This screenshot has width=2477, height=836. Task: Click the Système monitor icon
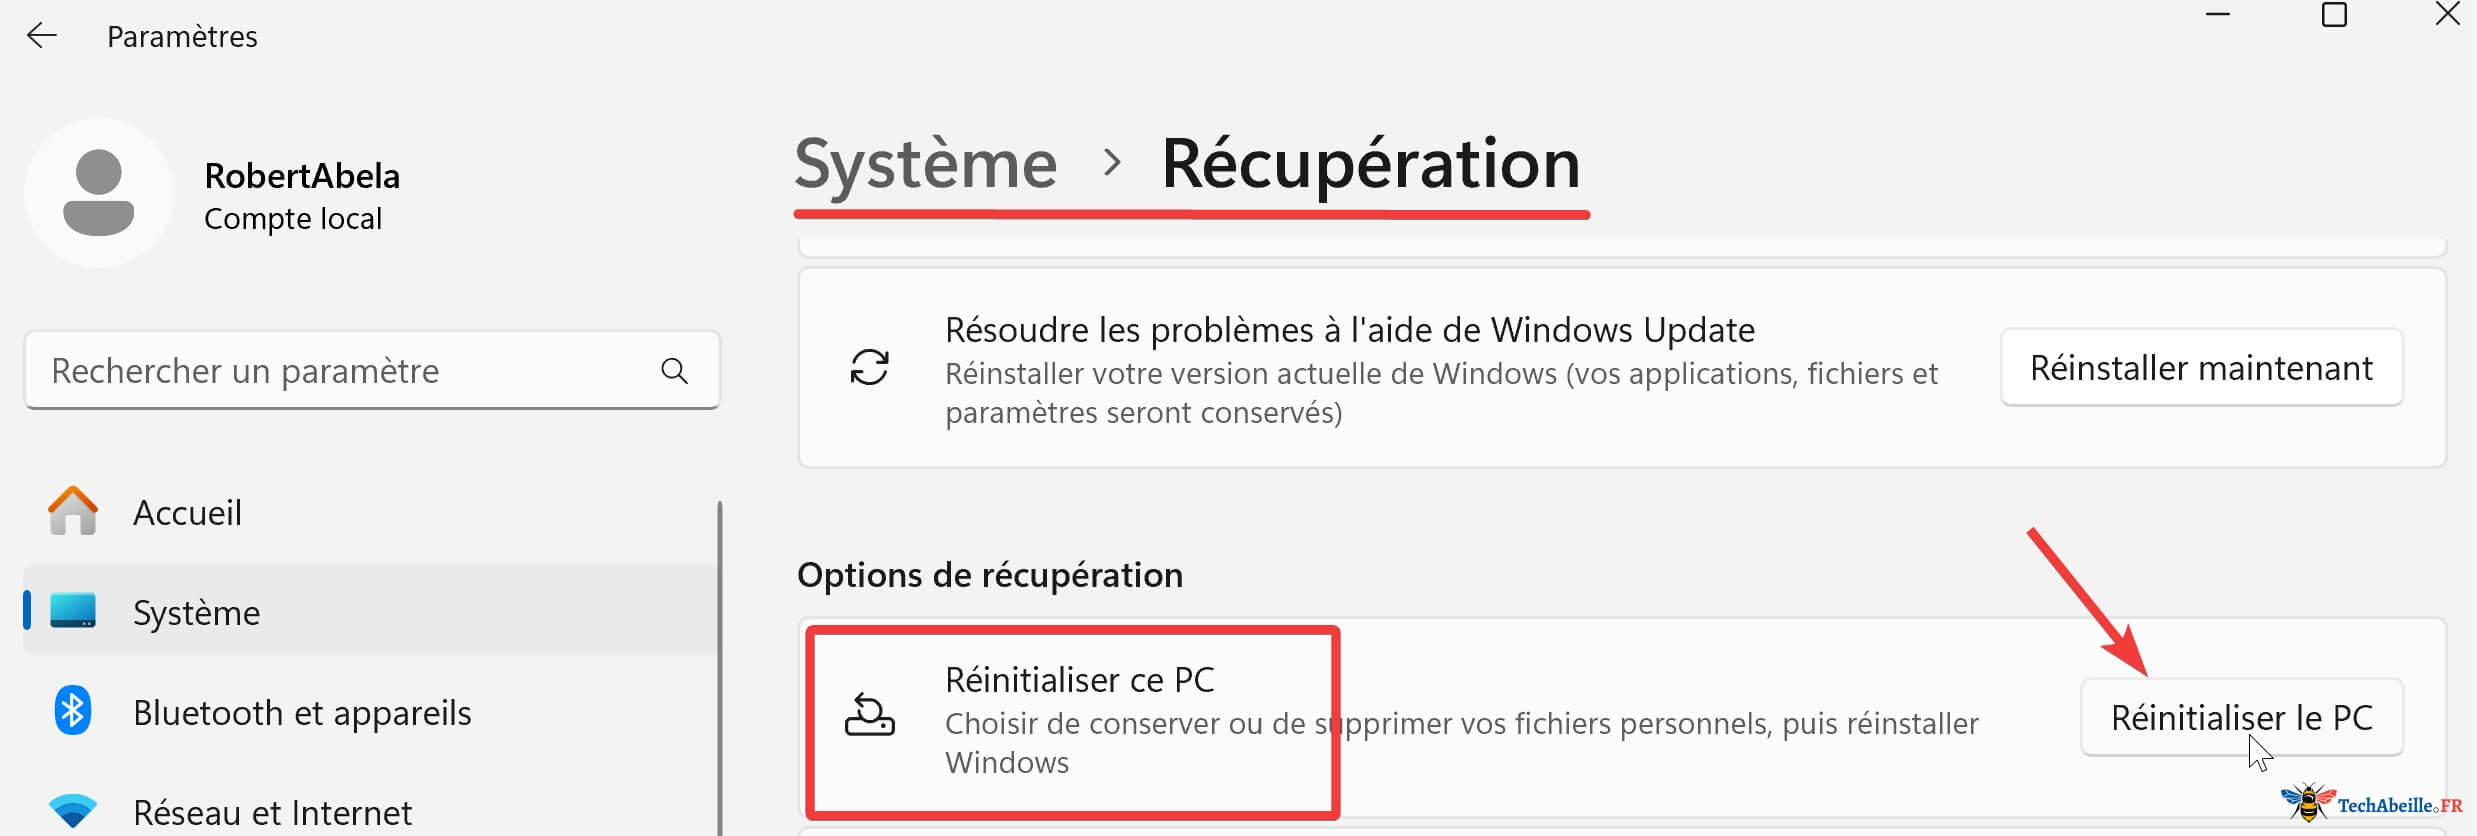(x=73, y=611)
